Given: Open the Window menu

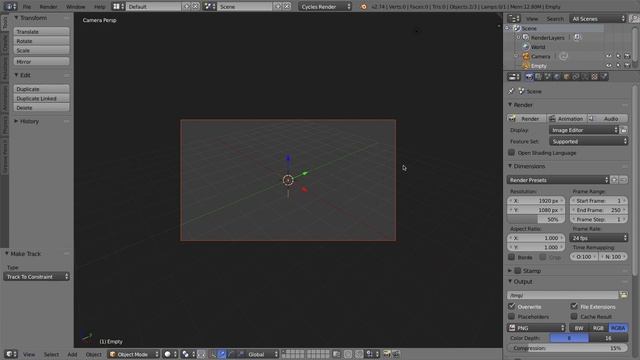Looking at the screenshot, I should tap(76, 7).
